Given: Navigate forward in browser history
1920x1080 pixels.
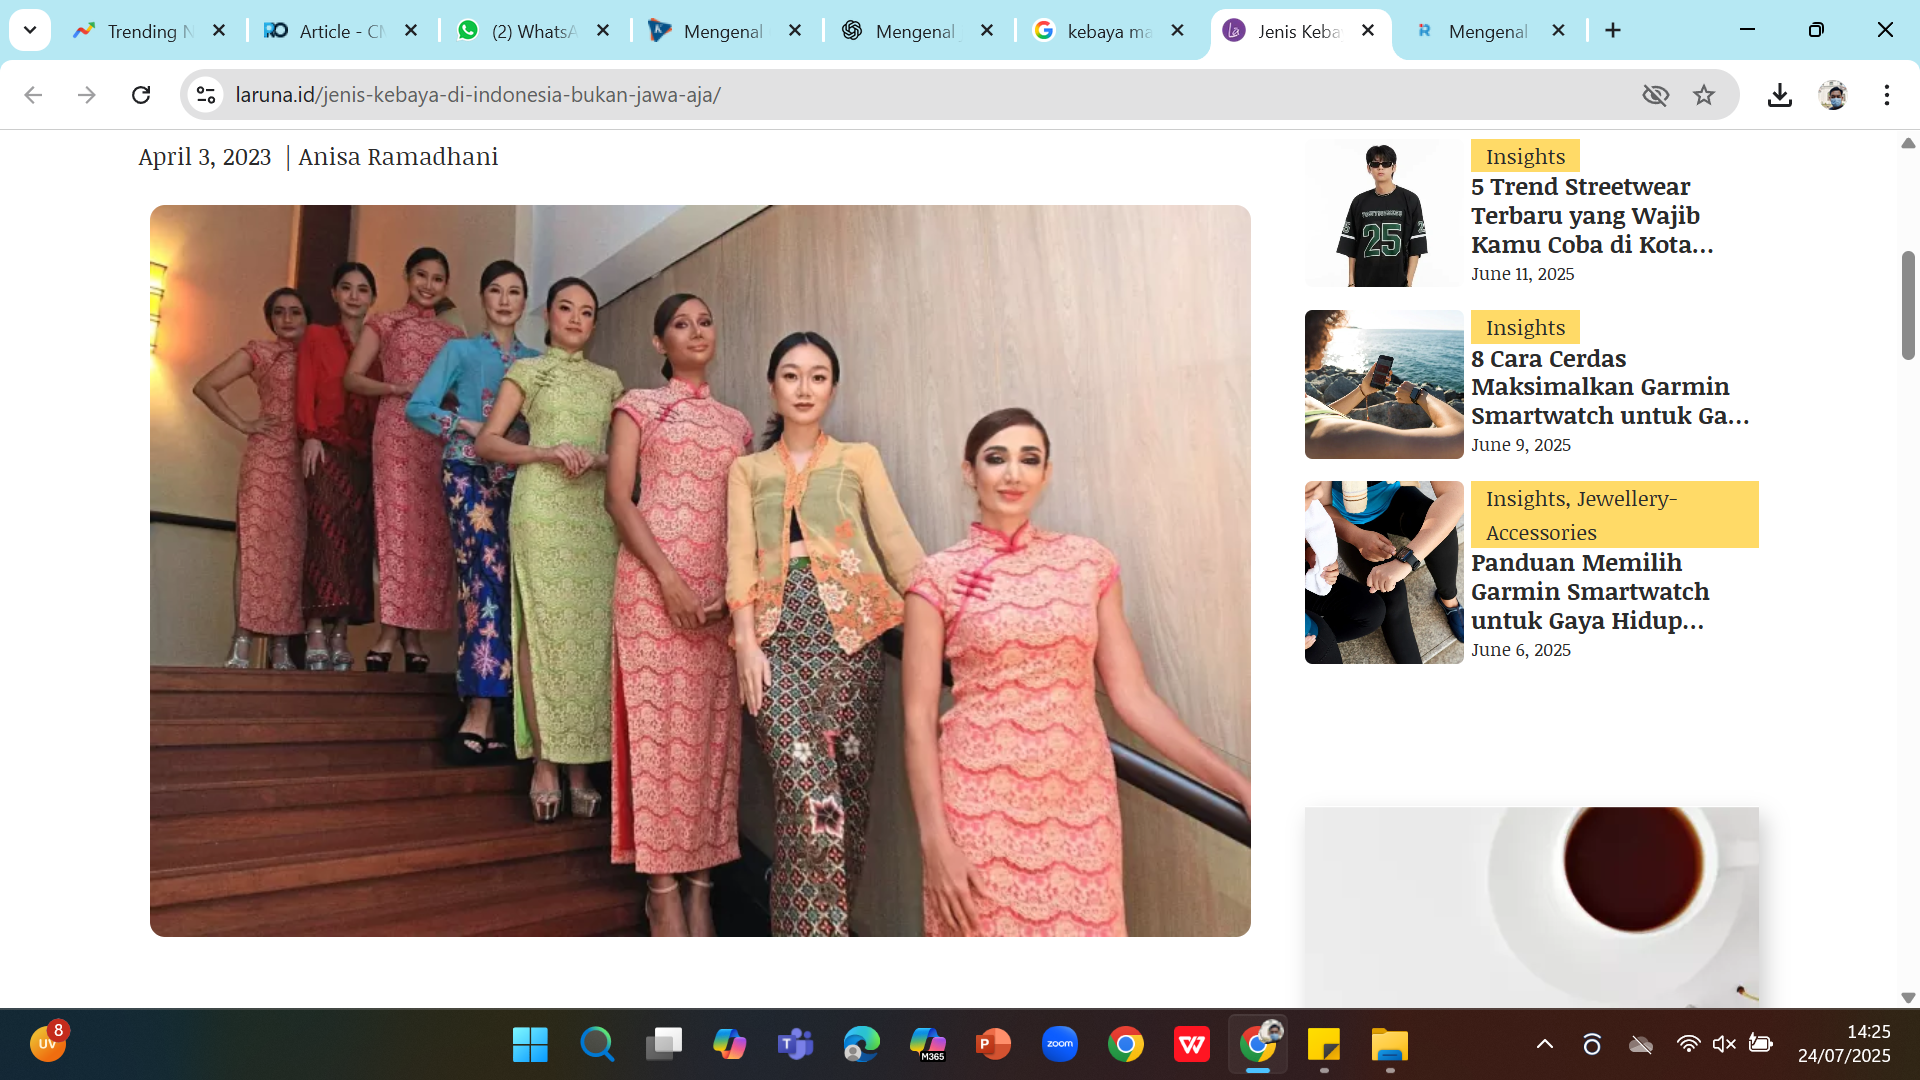Looking at the screenshot, I should pyautogui.click(x=87, y=95).
